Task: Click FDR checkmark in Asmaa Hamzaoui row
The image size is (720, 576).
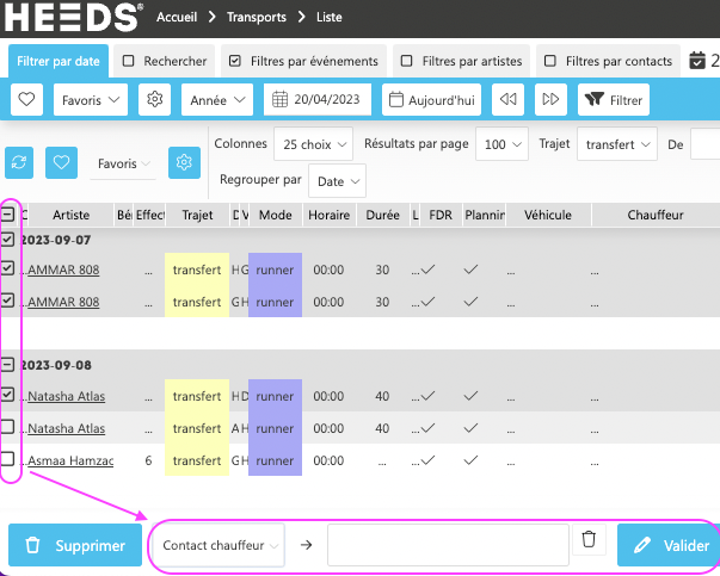Action: (x=428, y=460)
